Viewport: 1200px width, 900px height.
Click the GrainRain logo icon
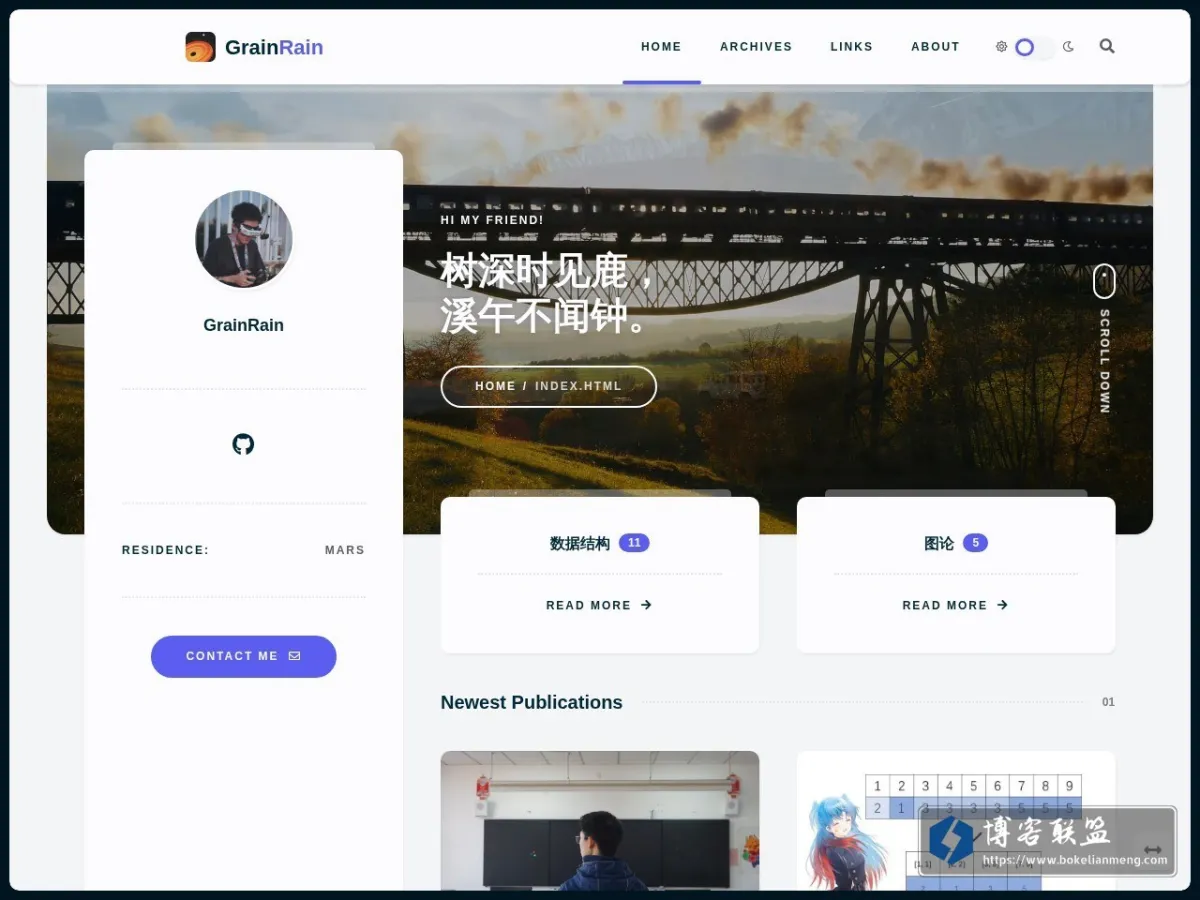pos(201,47)
